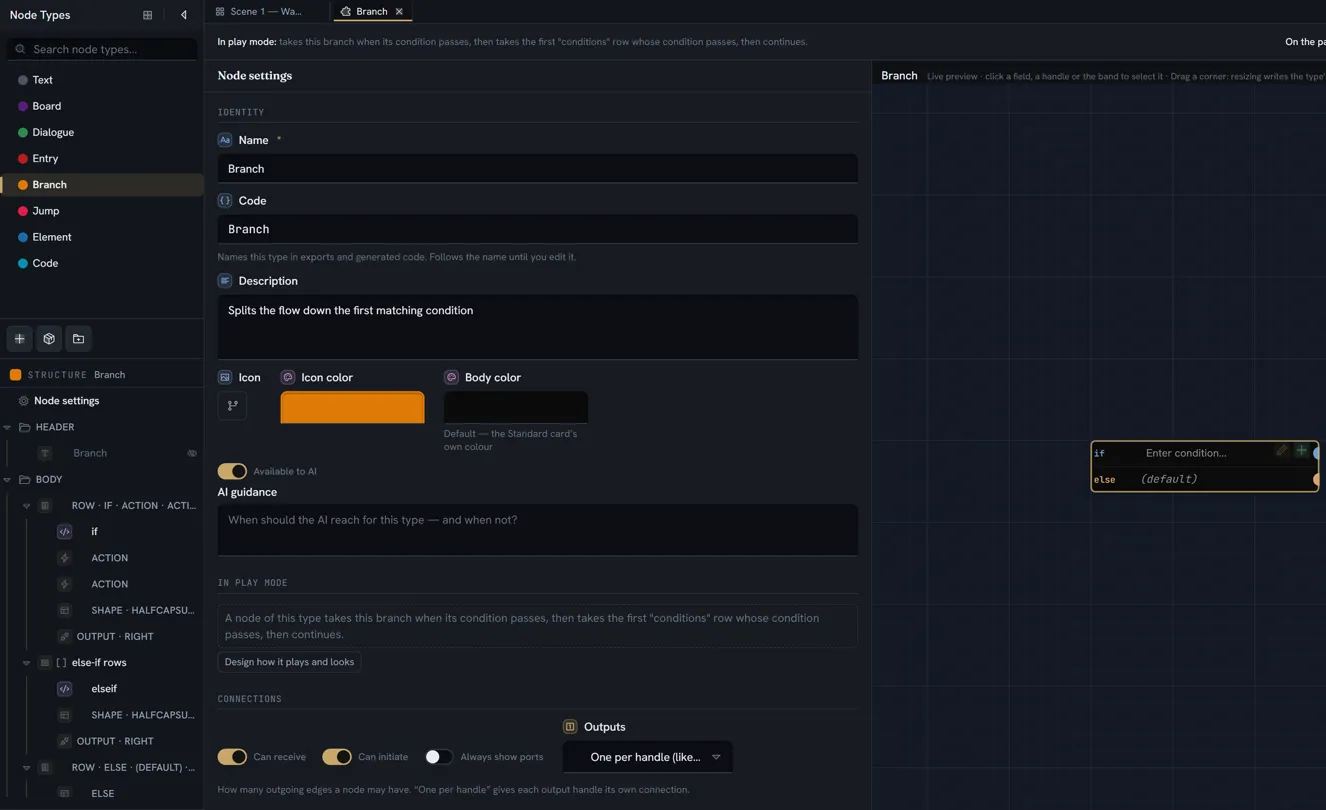Open Node settings in the structure panel
Image resolution: width=1326 pixels, height=810 pixels.
click(66, 401)
